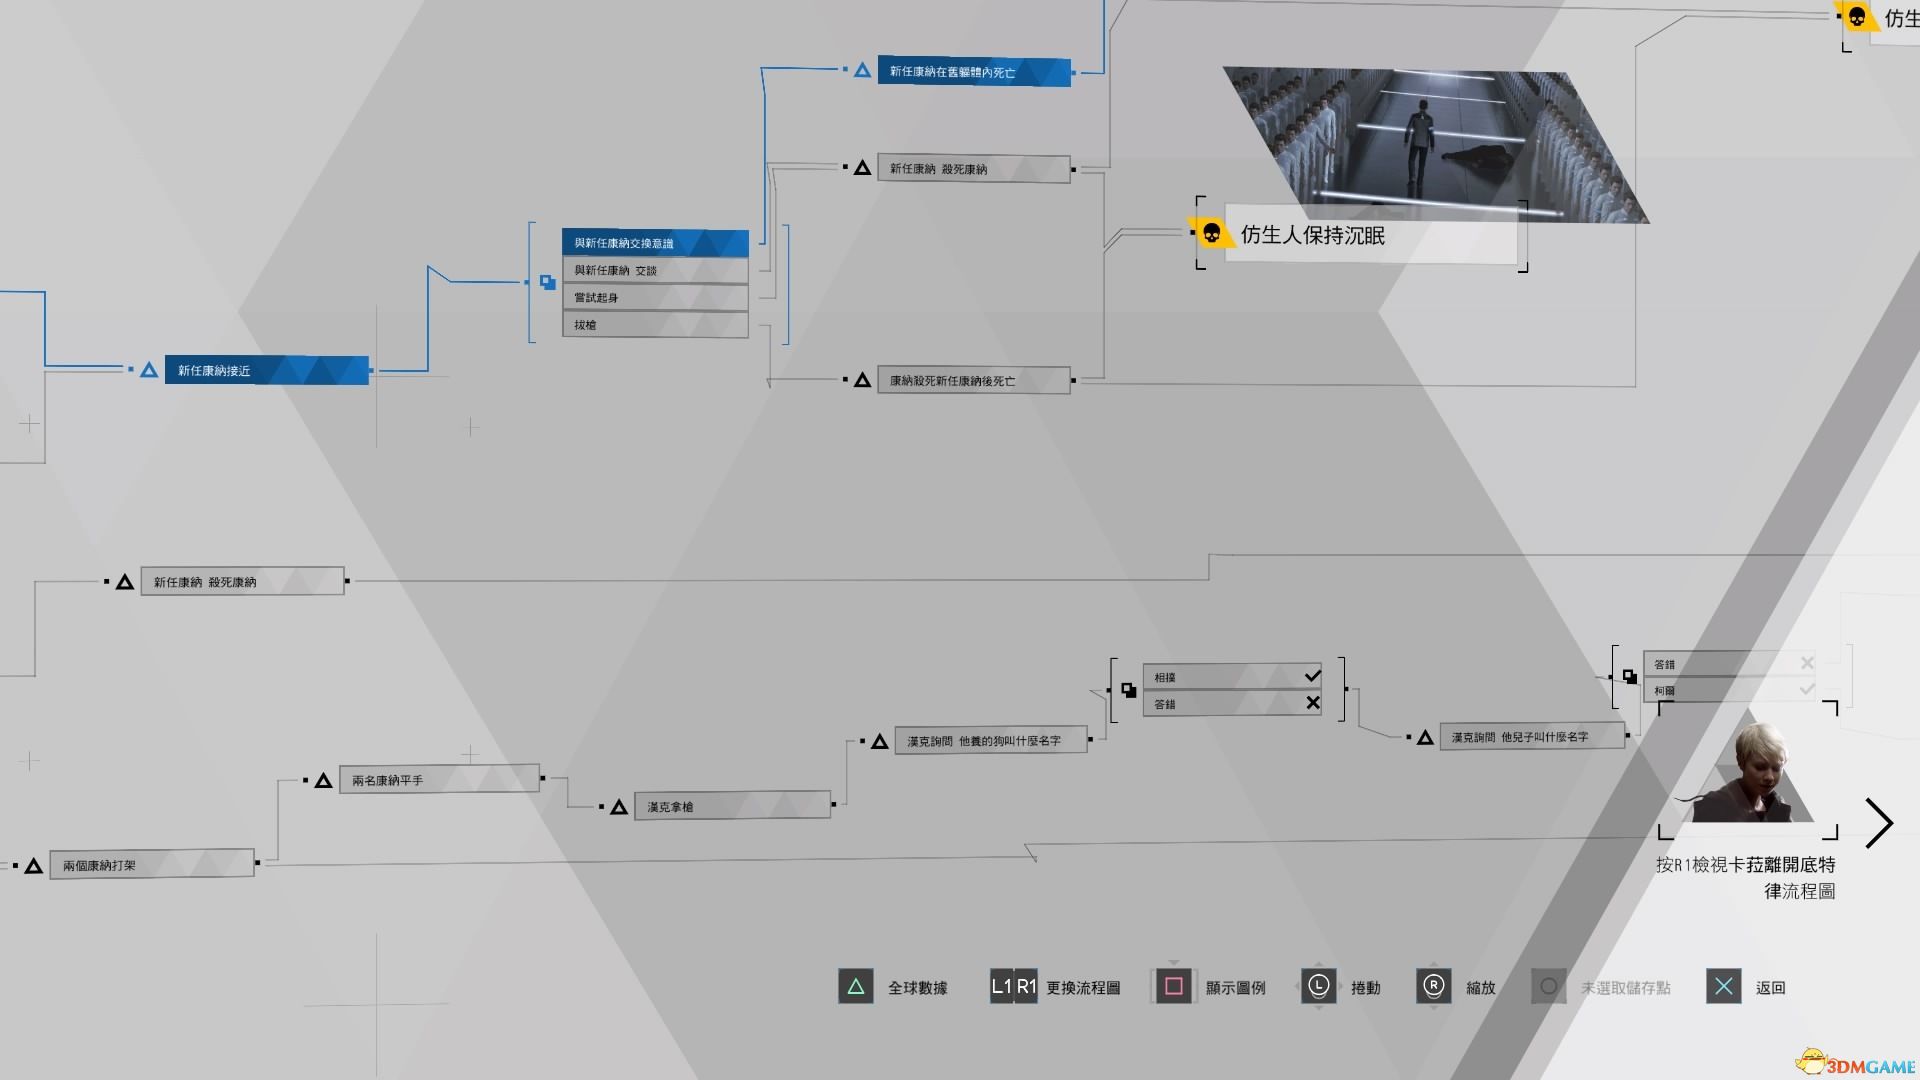Click the 兩個康納打架 node
The width and height of the screenshot is (1920, 1080).
click(x=152, y=865)
